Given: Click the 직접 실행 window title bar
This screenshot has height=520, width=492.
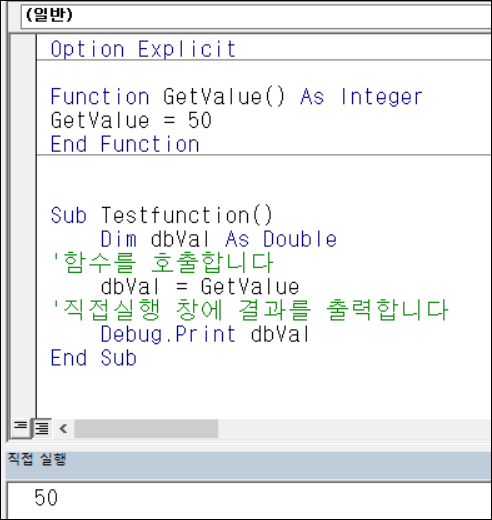Looking at the screenshot, I should (x=249, y=459).
